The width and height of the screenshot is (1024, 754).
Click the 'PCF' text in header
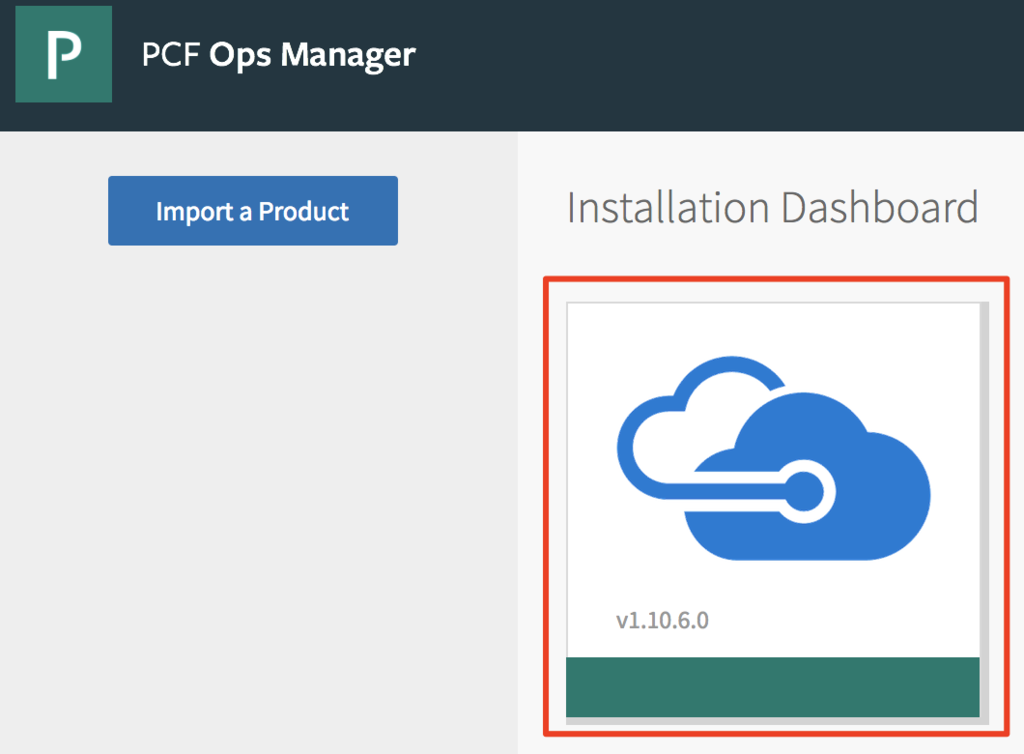(171, 54)
